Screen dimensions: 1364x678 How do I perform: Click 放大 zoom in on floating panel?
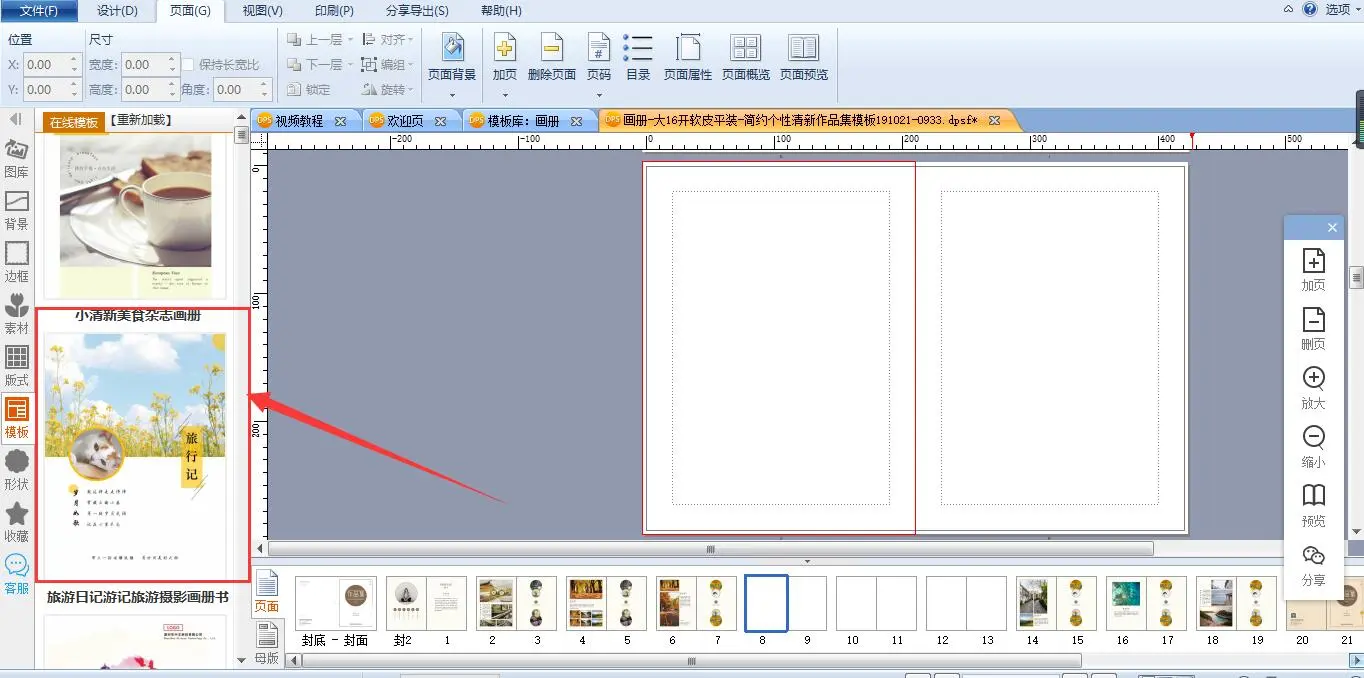tap(1313, 387)
